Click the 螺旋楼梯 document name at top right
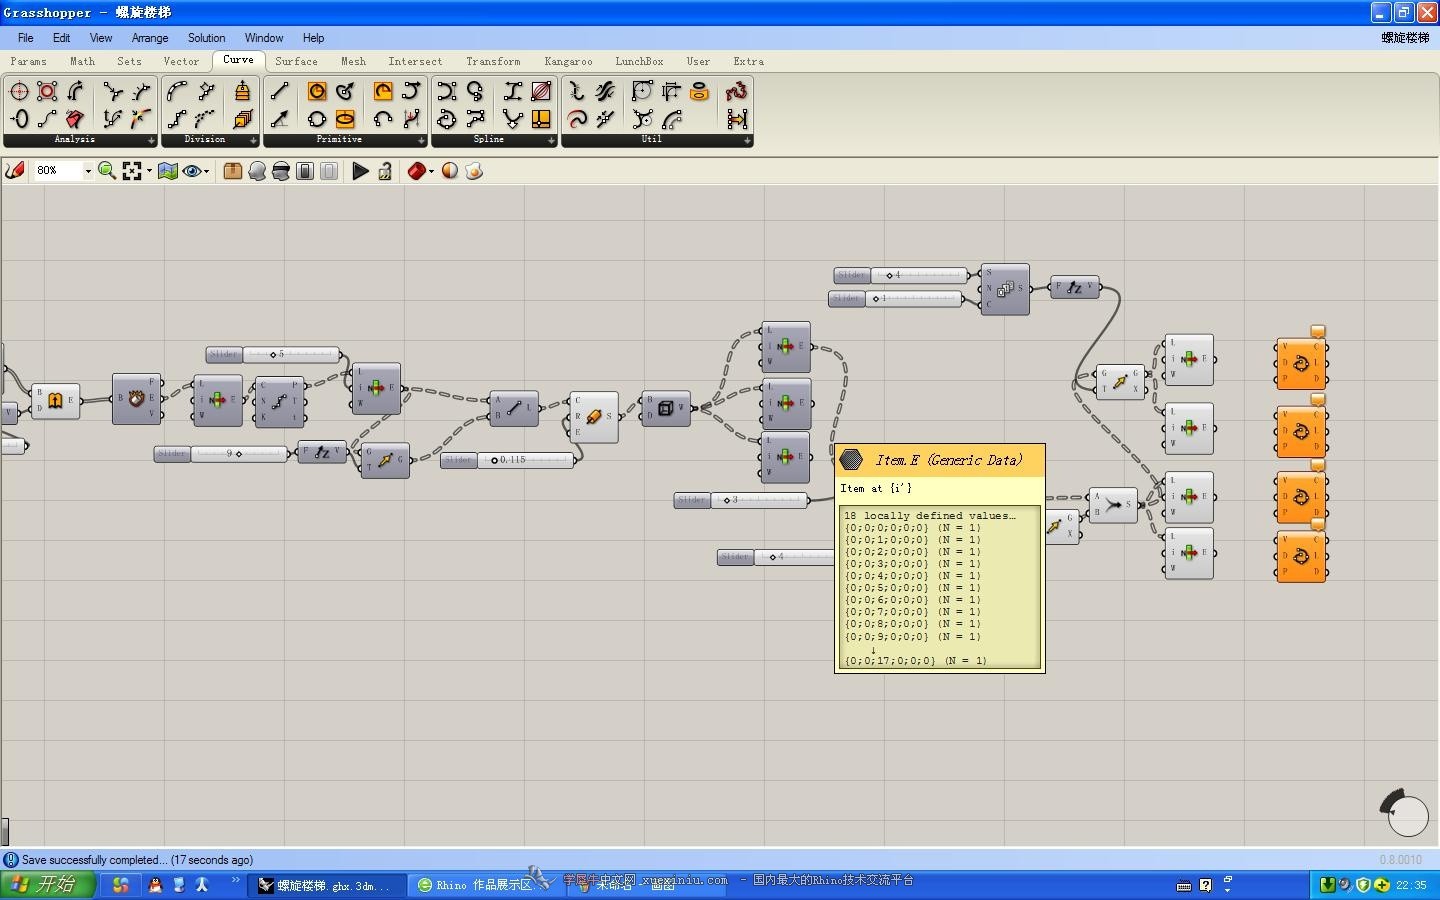 [x=1405, y=38]
